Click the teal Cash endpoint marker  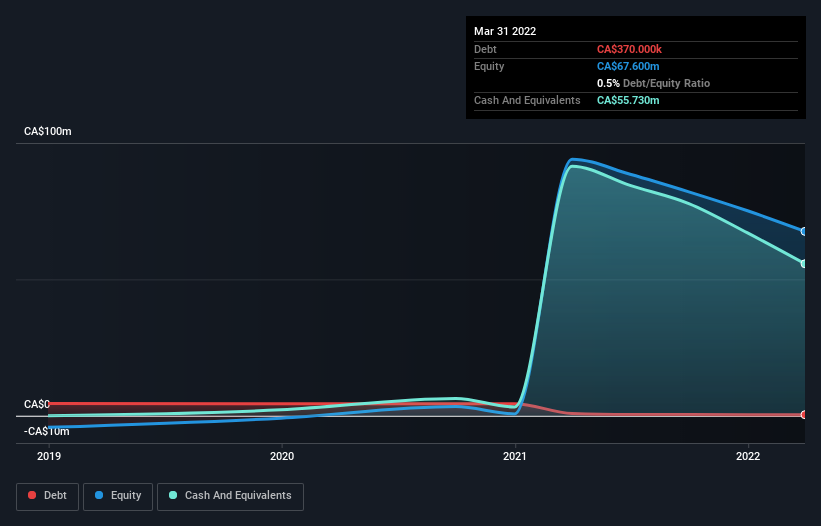(x=804, y=264)
